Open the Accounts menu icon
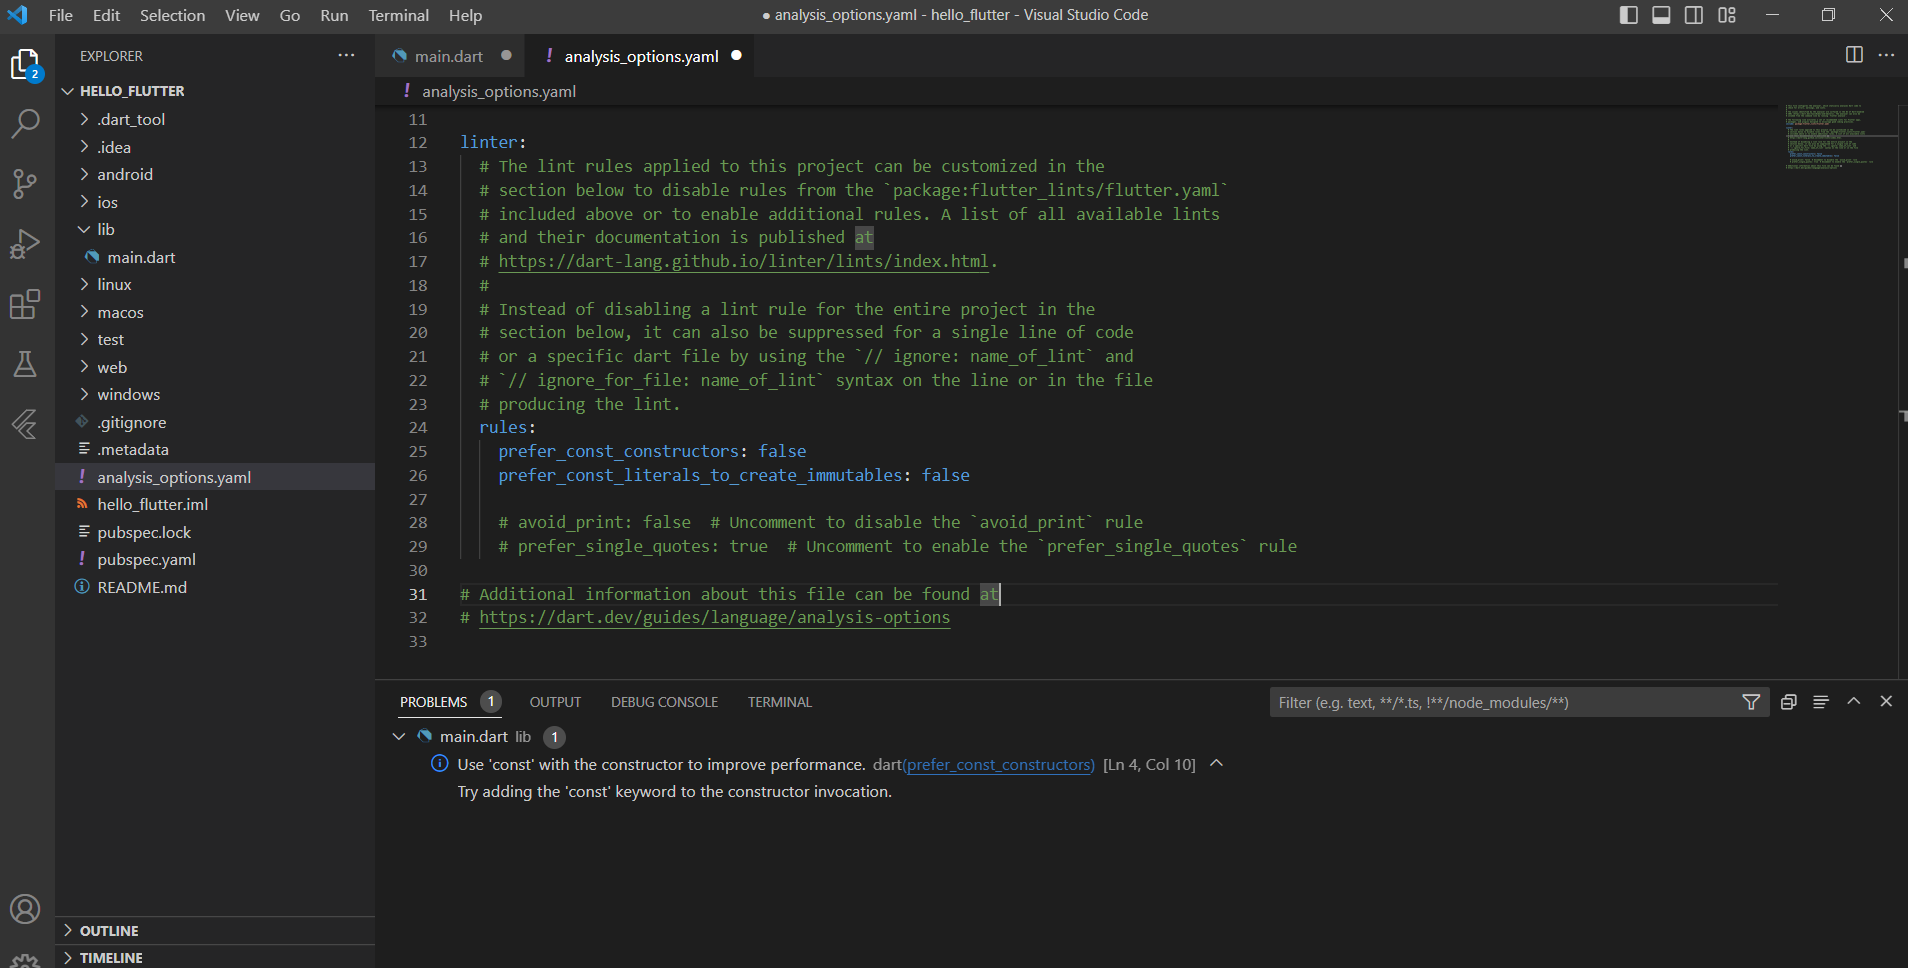The width and height of the screenshot is (1908, 968). (x=25, y=909)
